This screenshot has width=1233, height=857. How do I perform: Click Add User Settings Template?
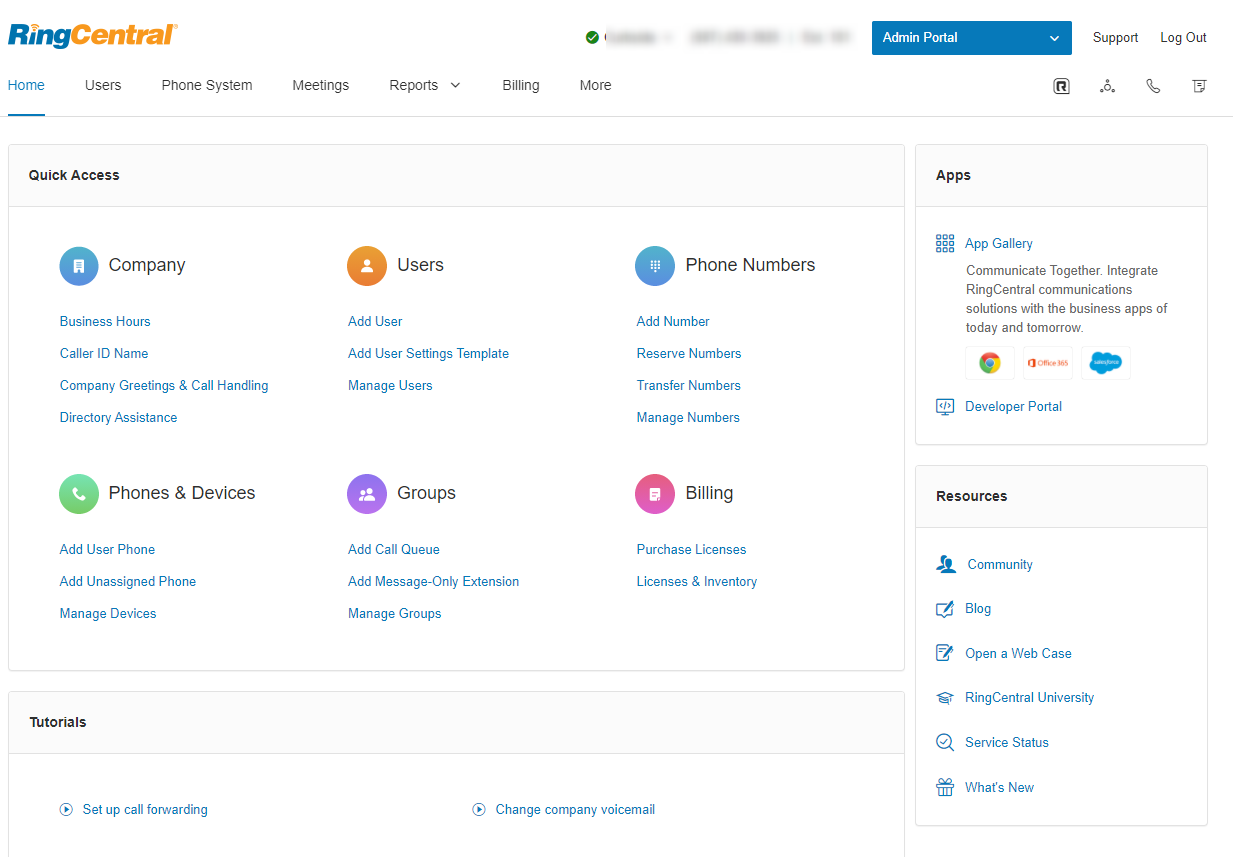428,354
